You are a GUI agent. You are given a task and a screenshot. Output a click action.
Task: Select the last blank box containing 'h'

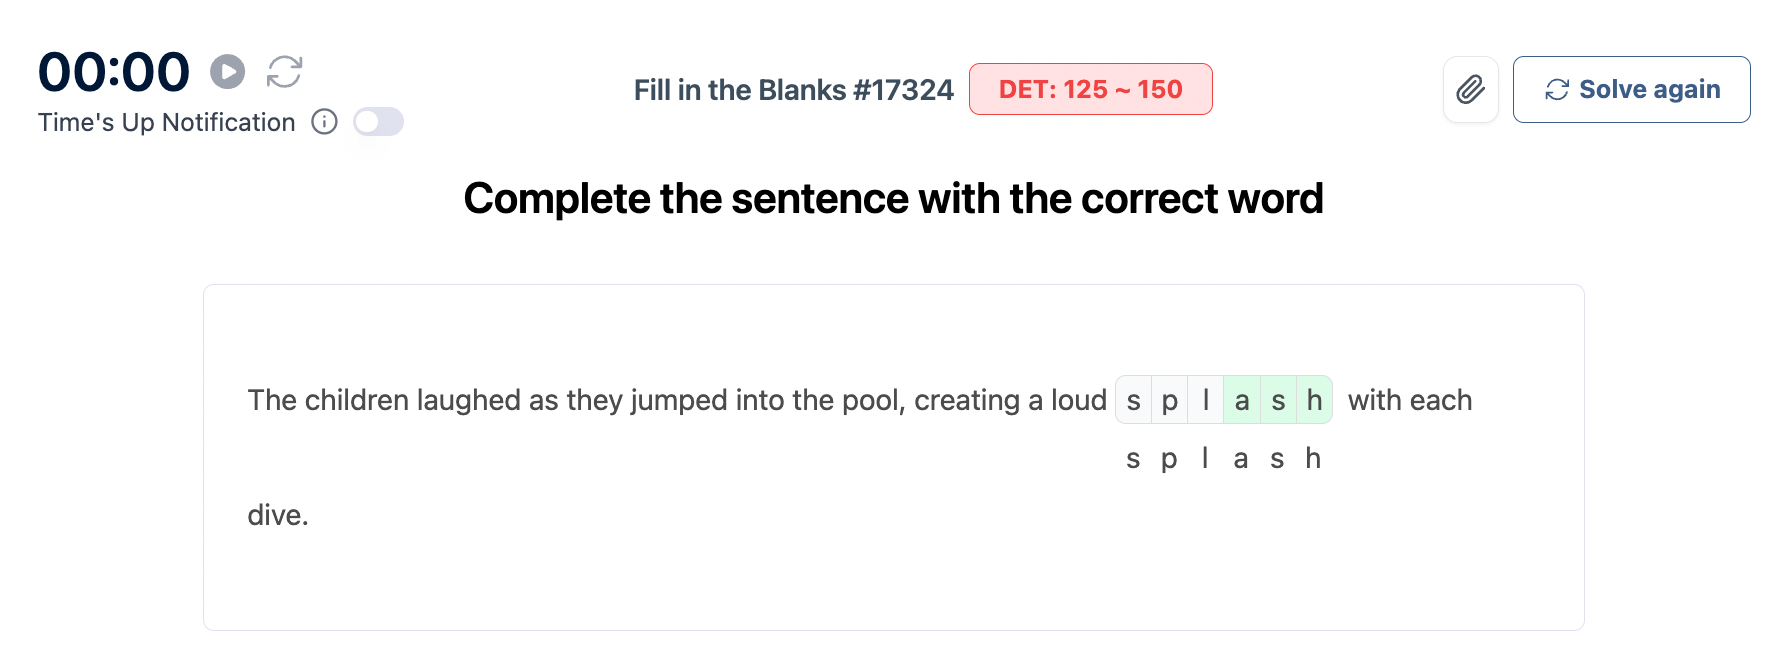point(1314,400)
